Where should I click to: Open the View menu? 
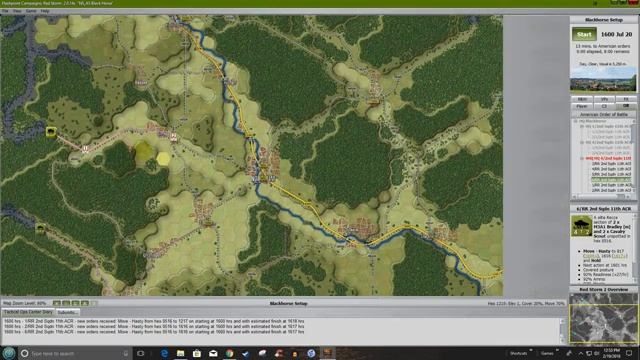[x=17, y=11]
